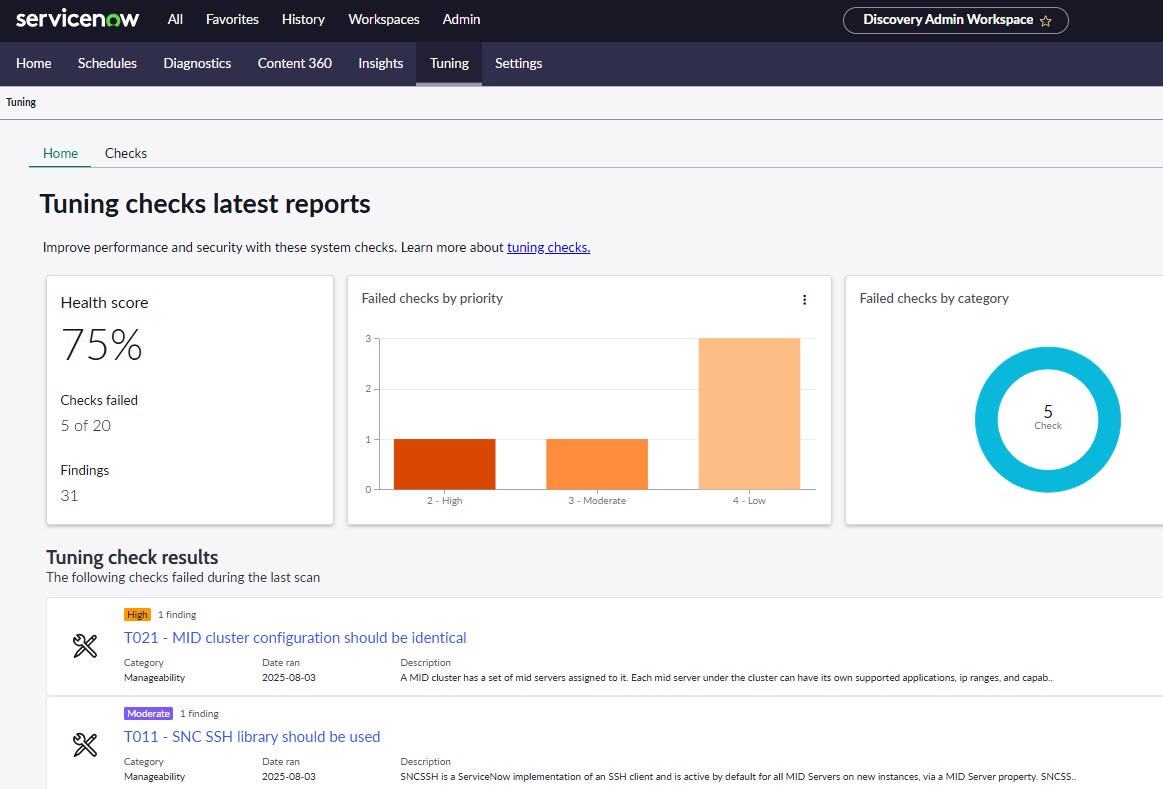The width and height of the screenshot is (1163, 789).
Task: Star the Discovery Admin Workspace favorite
Action: pyautogui.click(x=1045, y=20)
